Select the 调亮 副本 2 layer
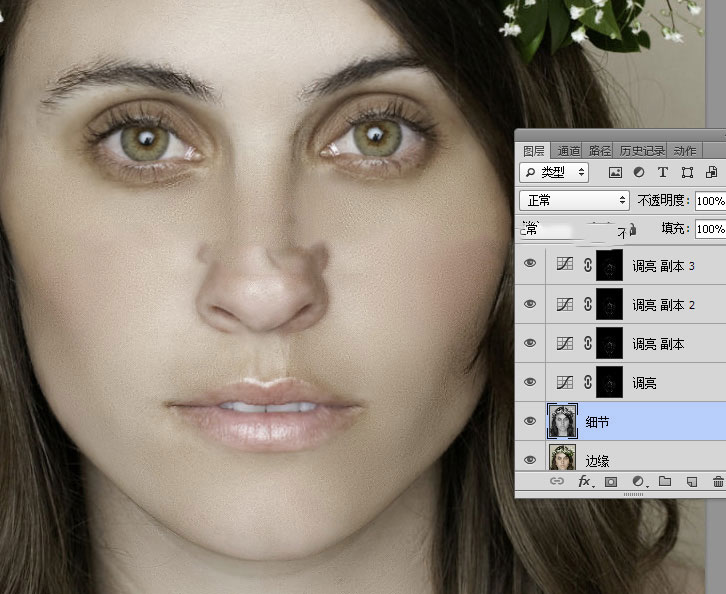726x594 pixels. pos(663,304)
